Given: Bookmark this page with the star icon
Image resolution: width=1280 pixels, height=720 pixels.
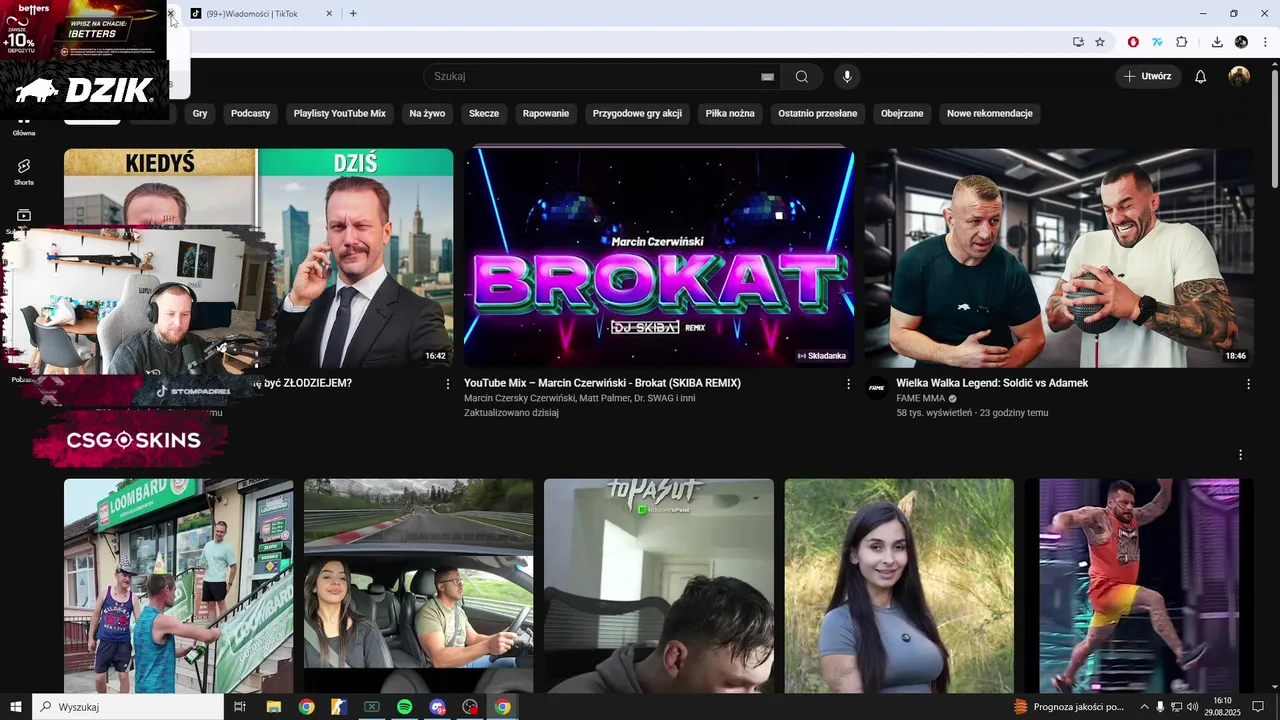Looking at the screenshot, I should click(x=1100, y=42).
